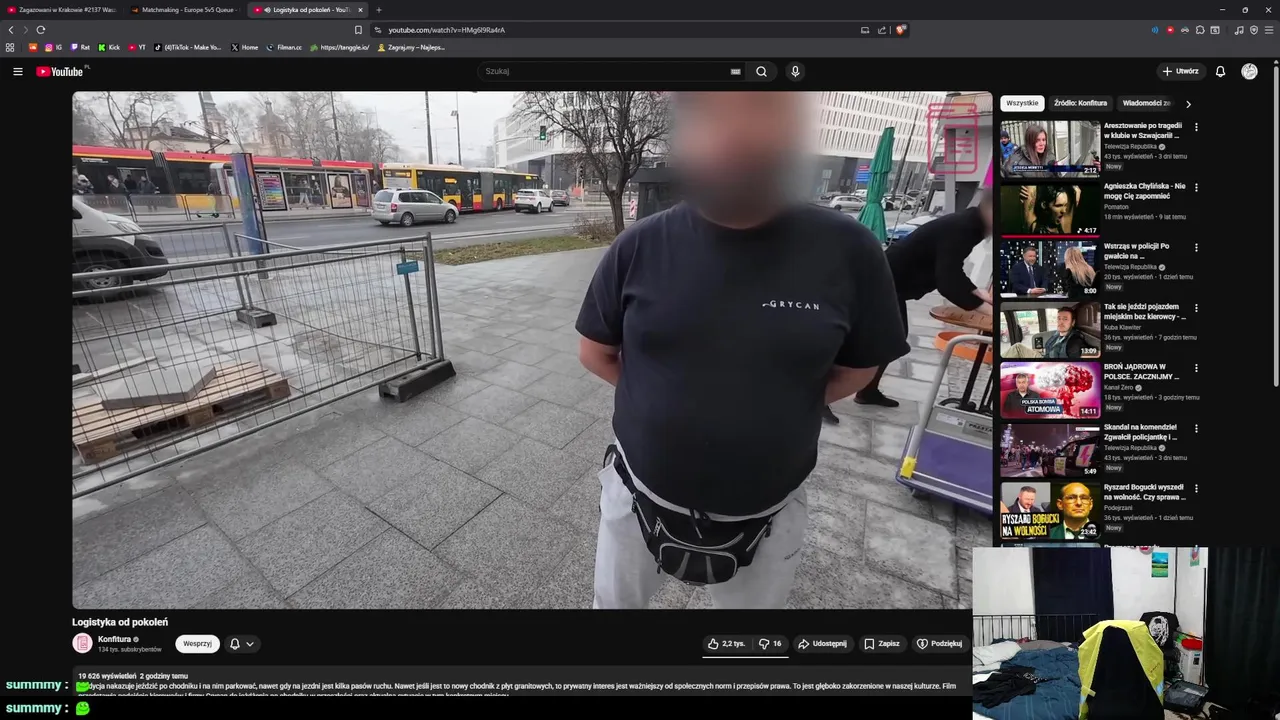Open 'BROŃ JĄDROWA W POLSCE' video title
1280x720 pixels.
1142,371
